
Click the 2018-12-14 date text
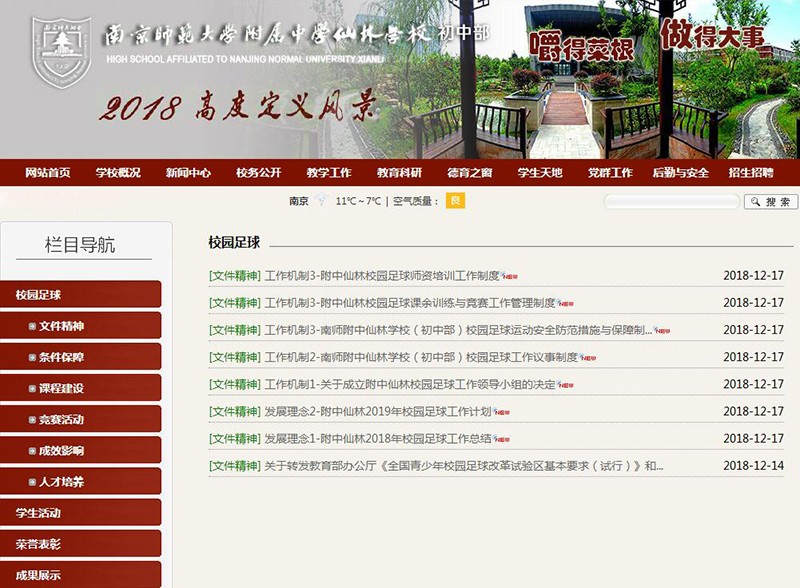coord(753,466)
